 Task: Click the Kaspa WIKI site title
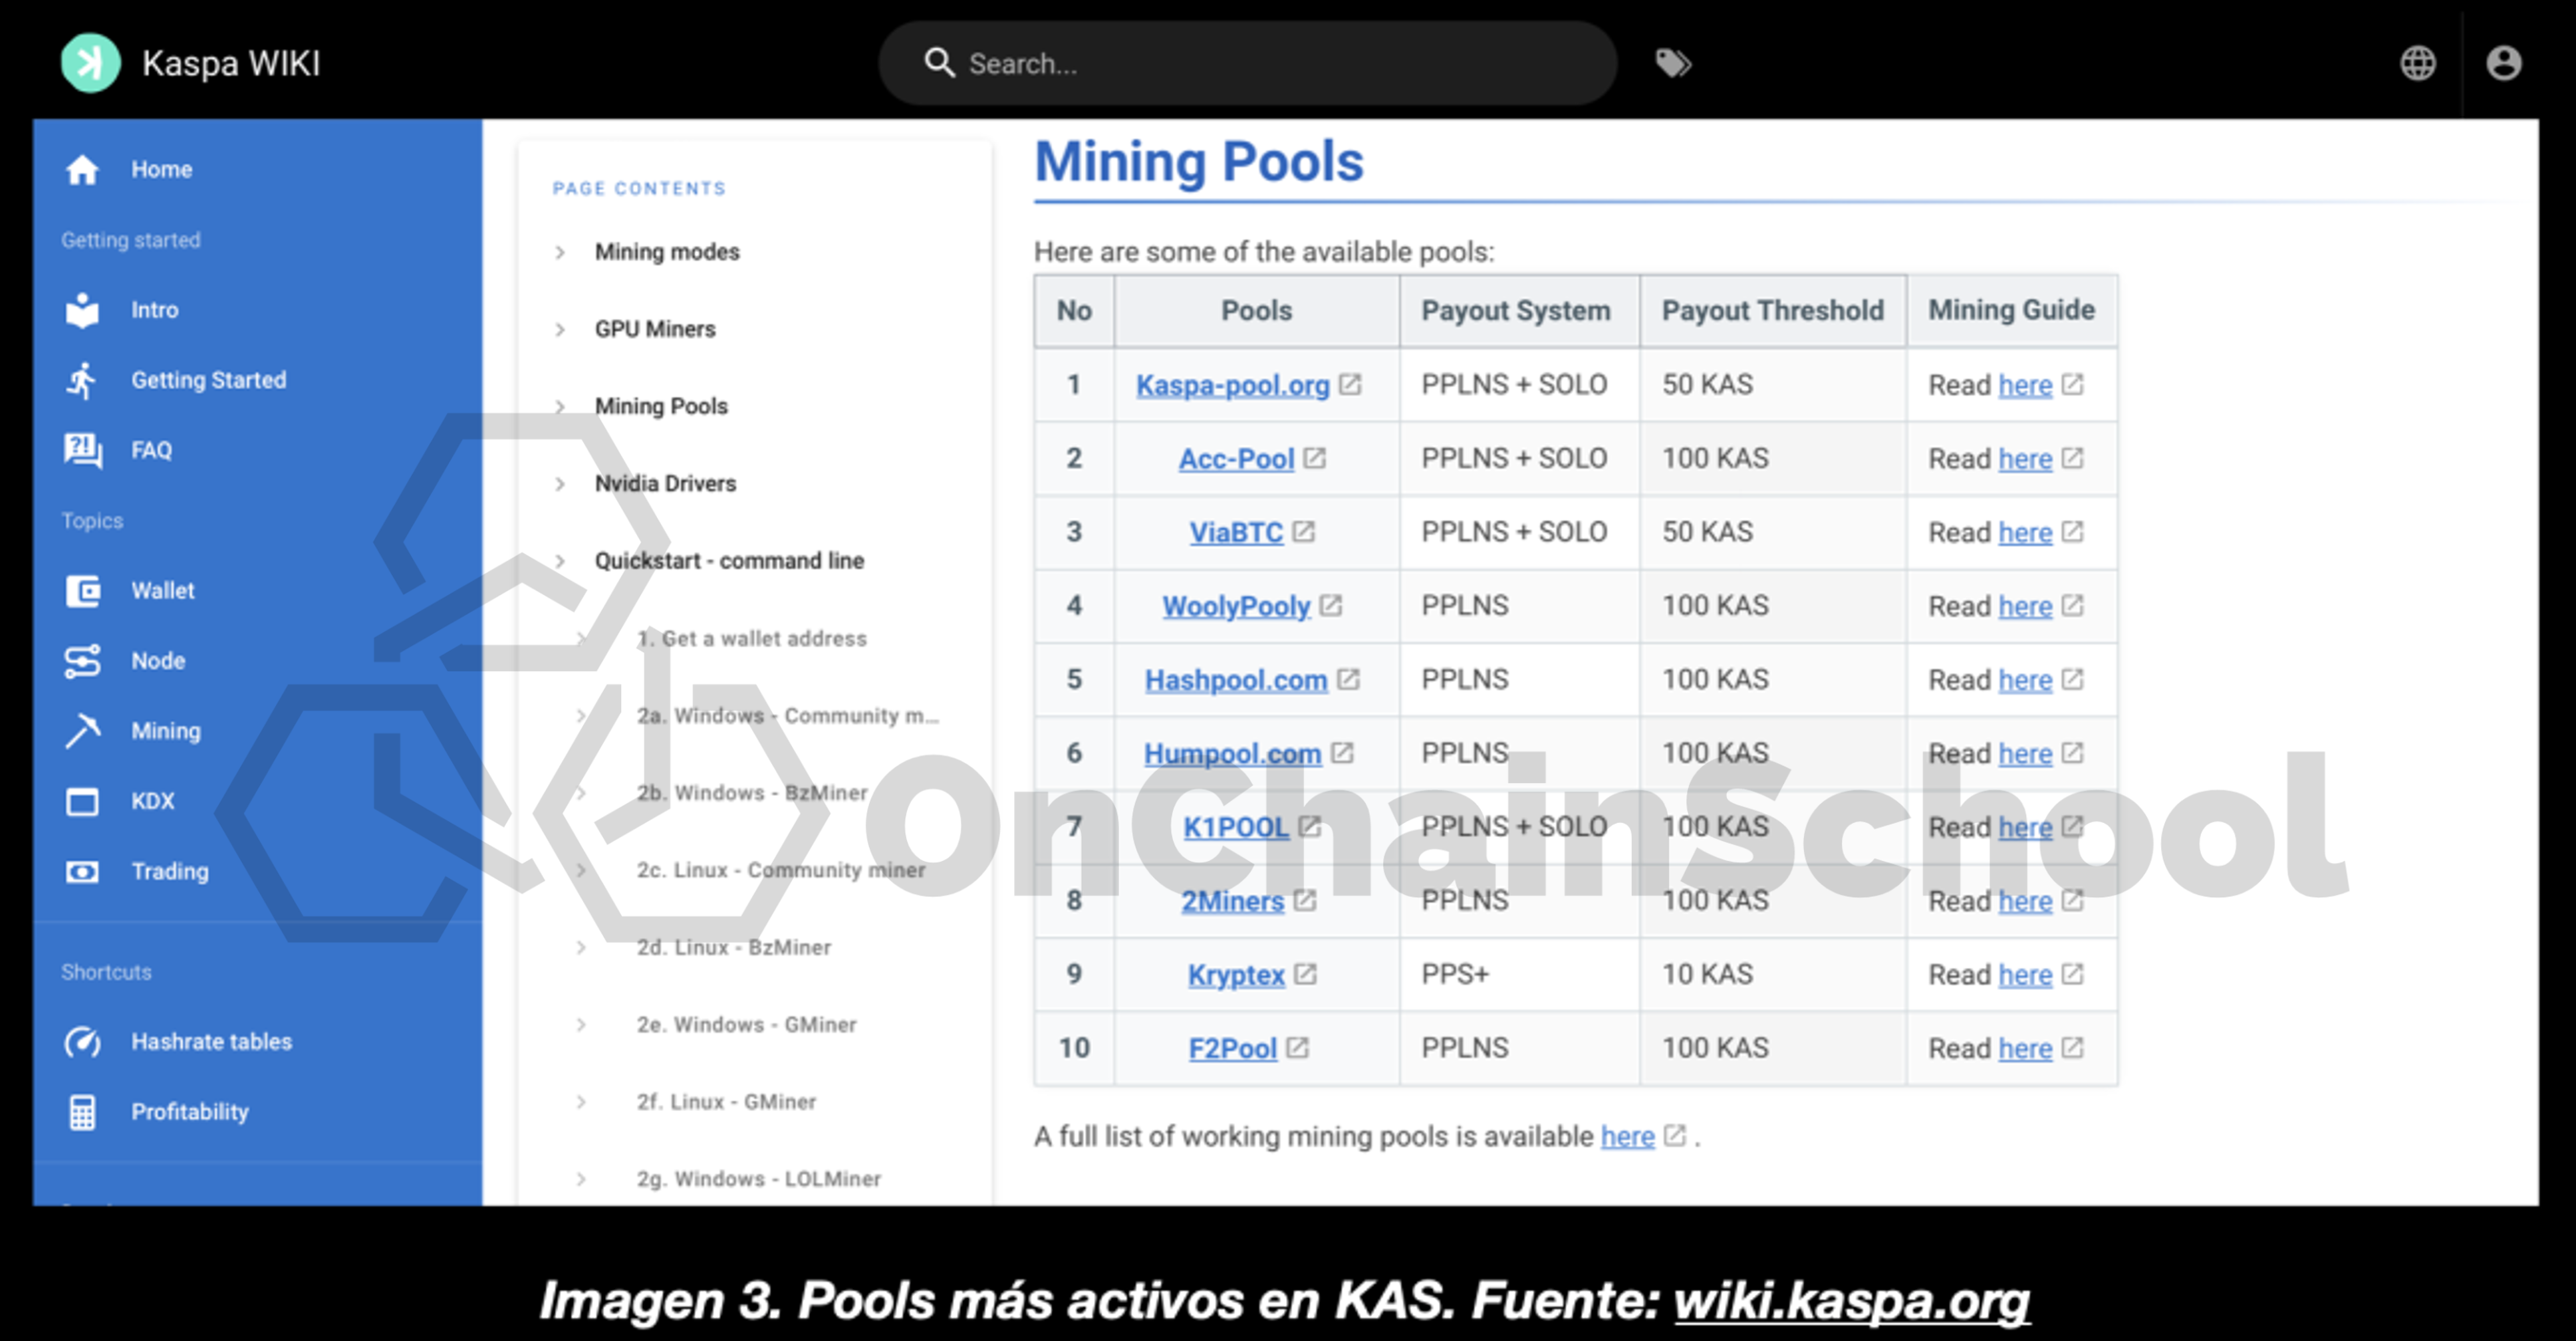(x=231, y=63)
